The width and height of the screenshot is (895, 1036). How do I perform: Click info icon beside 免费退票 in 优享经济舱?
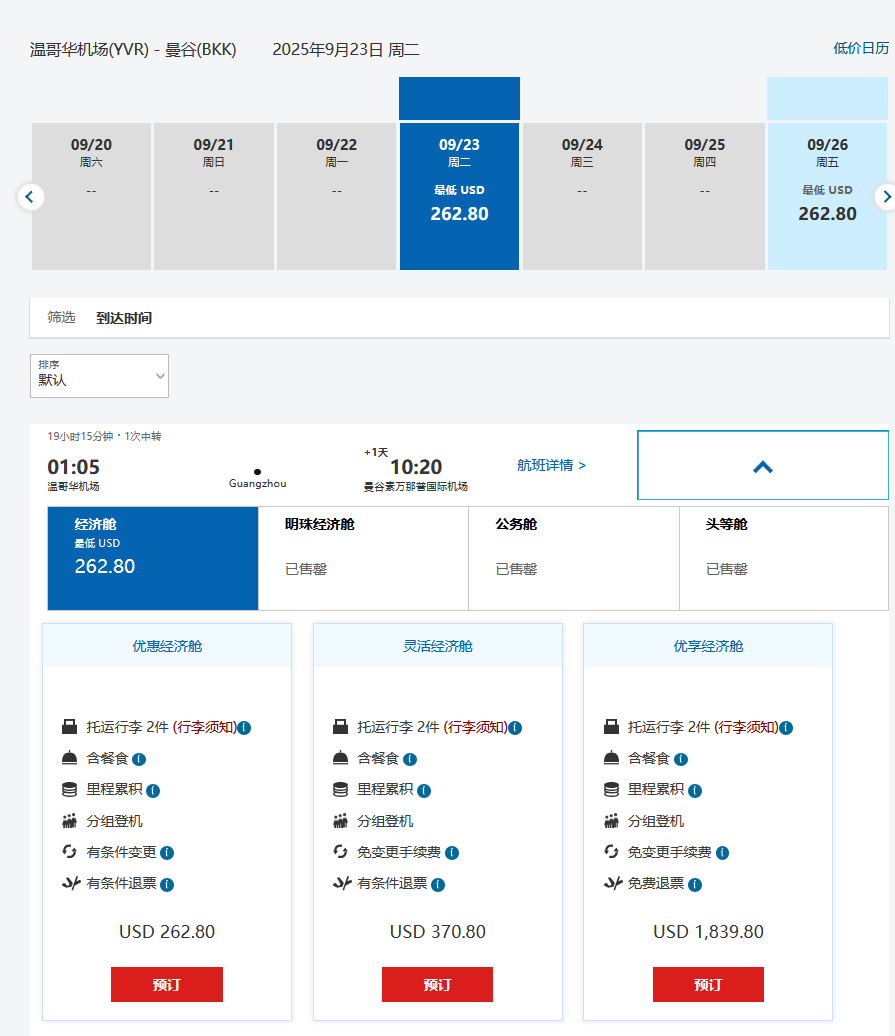[x=695, y=885]
